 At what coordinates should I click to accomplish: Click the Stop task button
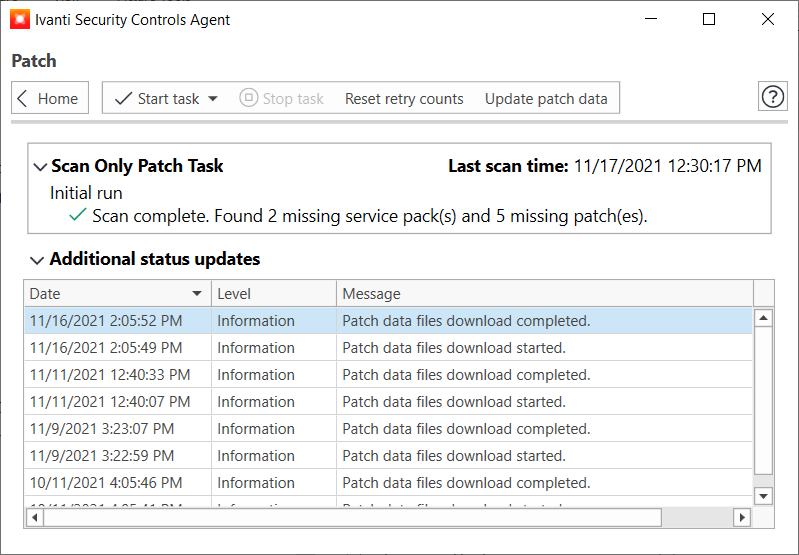pos(281,98)
